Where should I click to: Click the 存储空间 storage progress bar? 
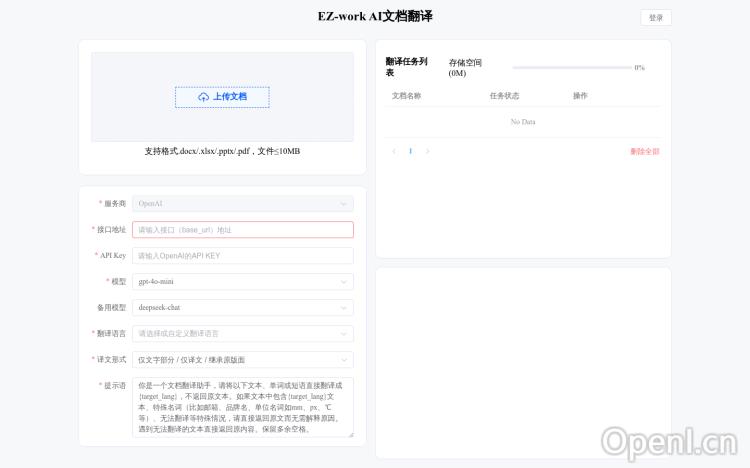click(x=571, y=68)
